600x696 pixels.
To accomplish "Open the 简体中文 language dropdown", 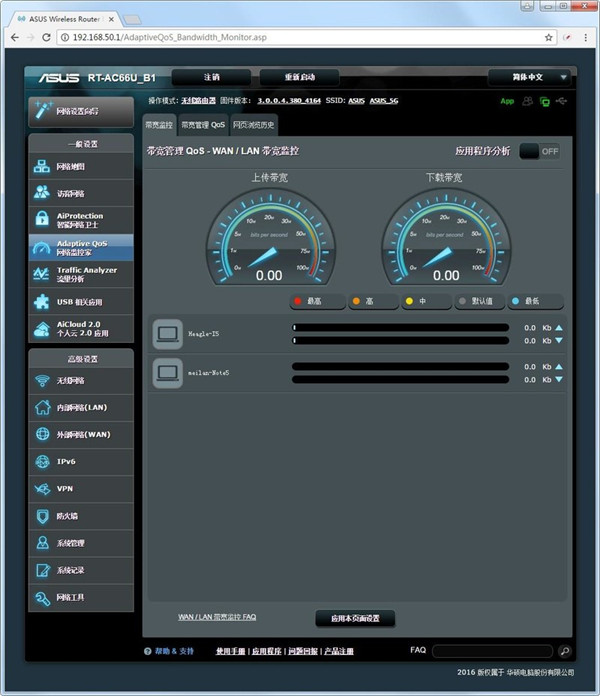I will [530, 77].
